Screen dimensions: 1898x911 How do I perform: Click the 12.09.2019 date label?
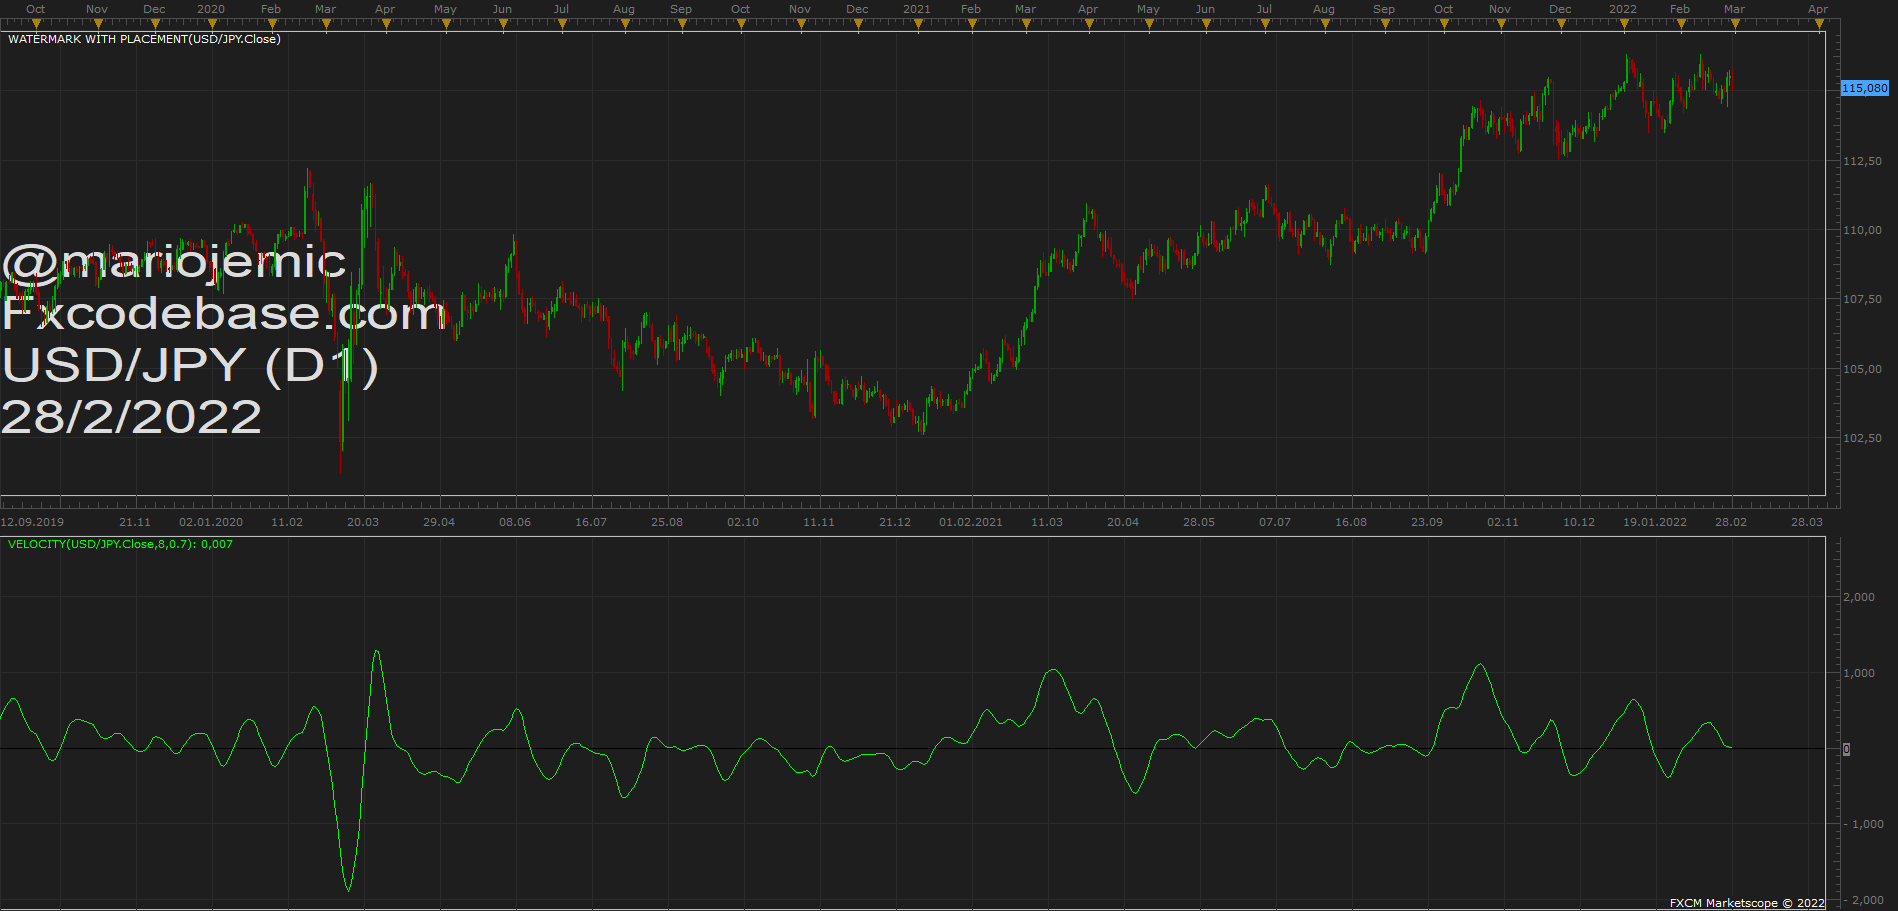(32, 522)
